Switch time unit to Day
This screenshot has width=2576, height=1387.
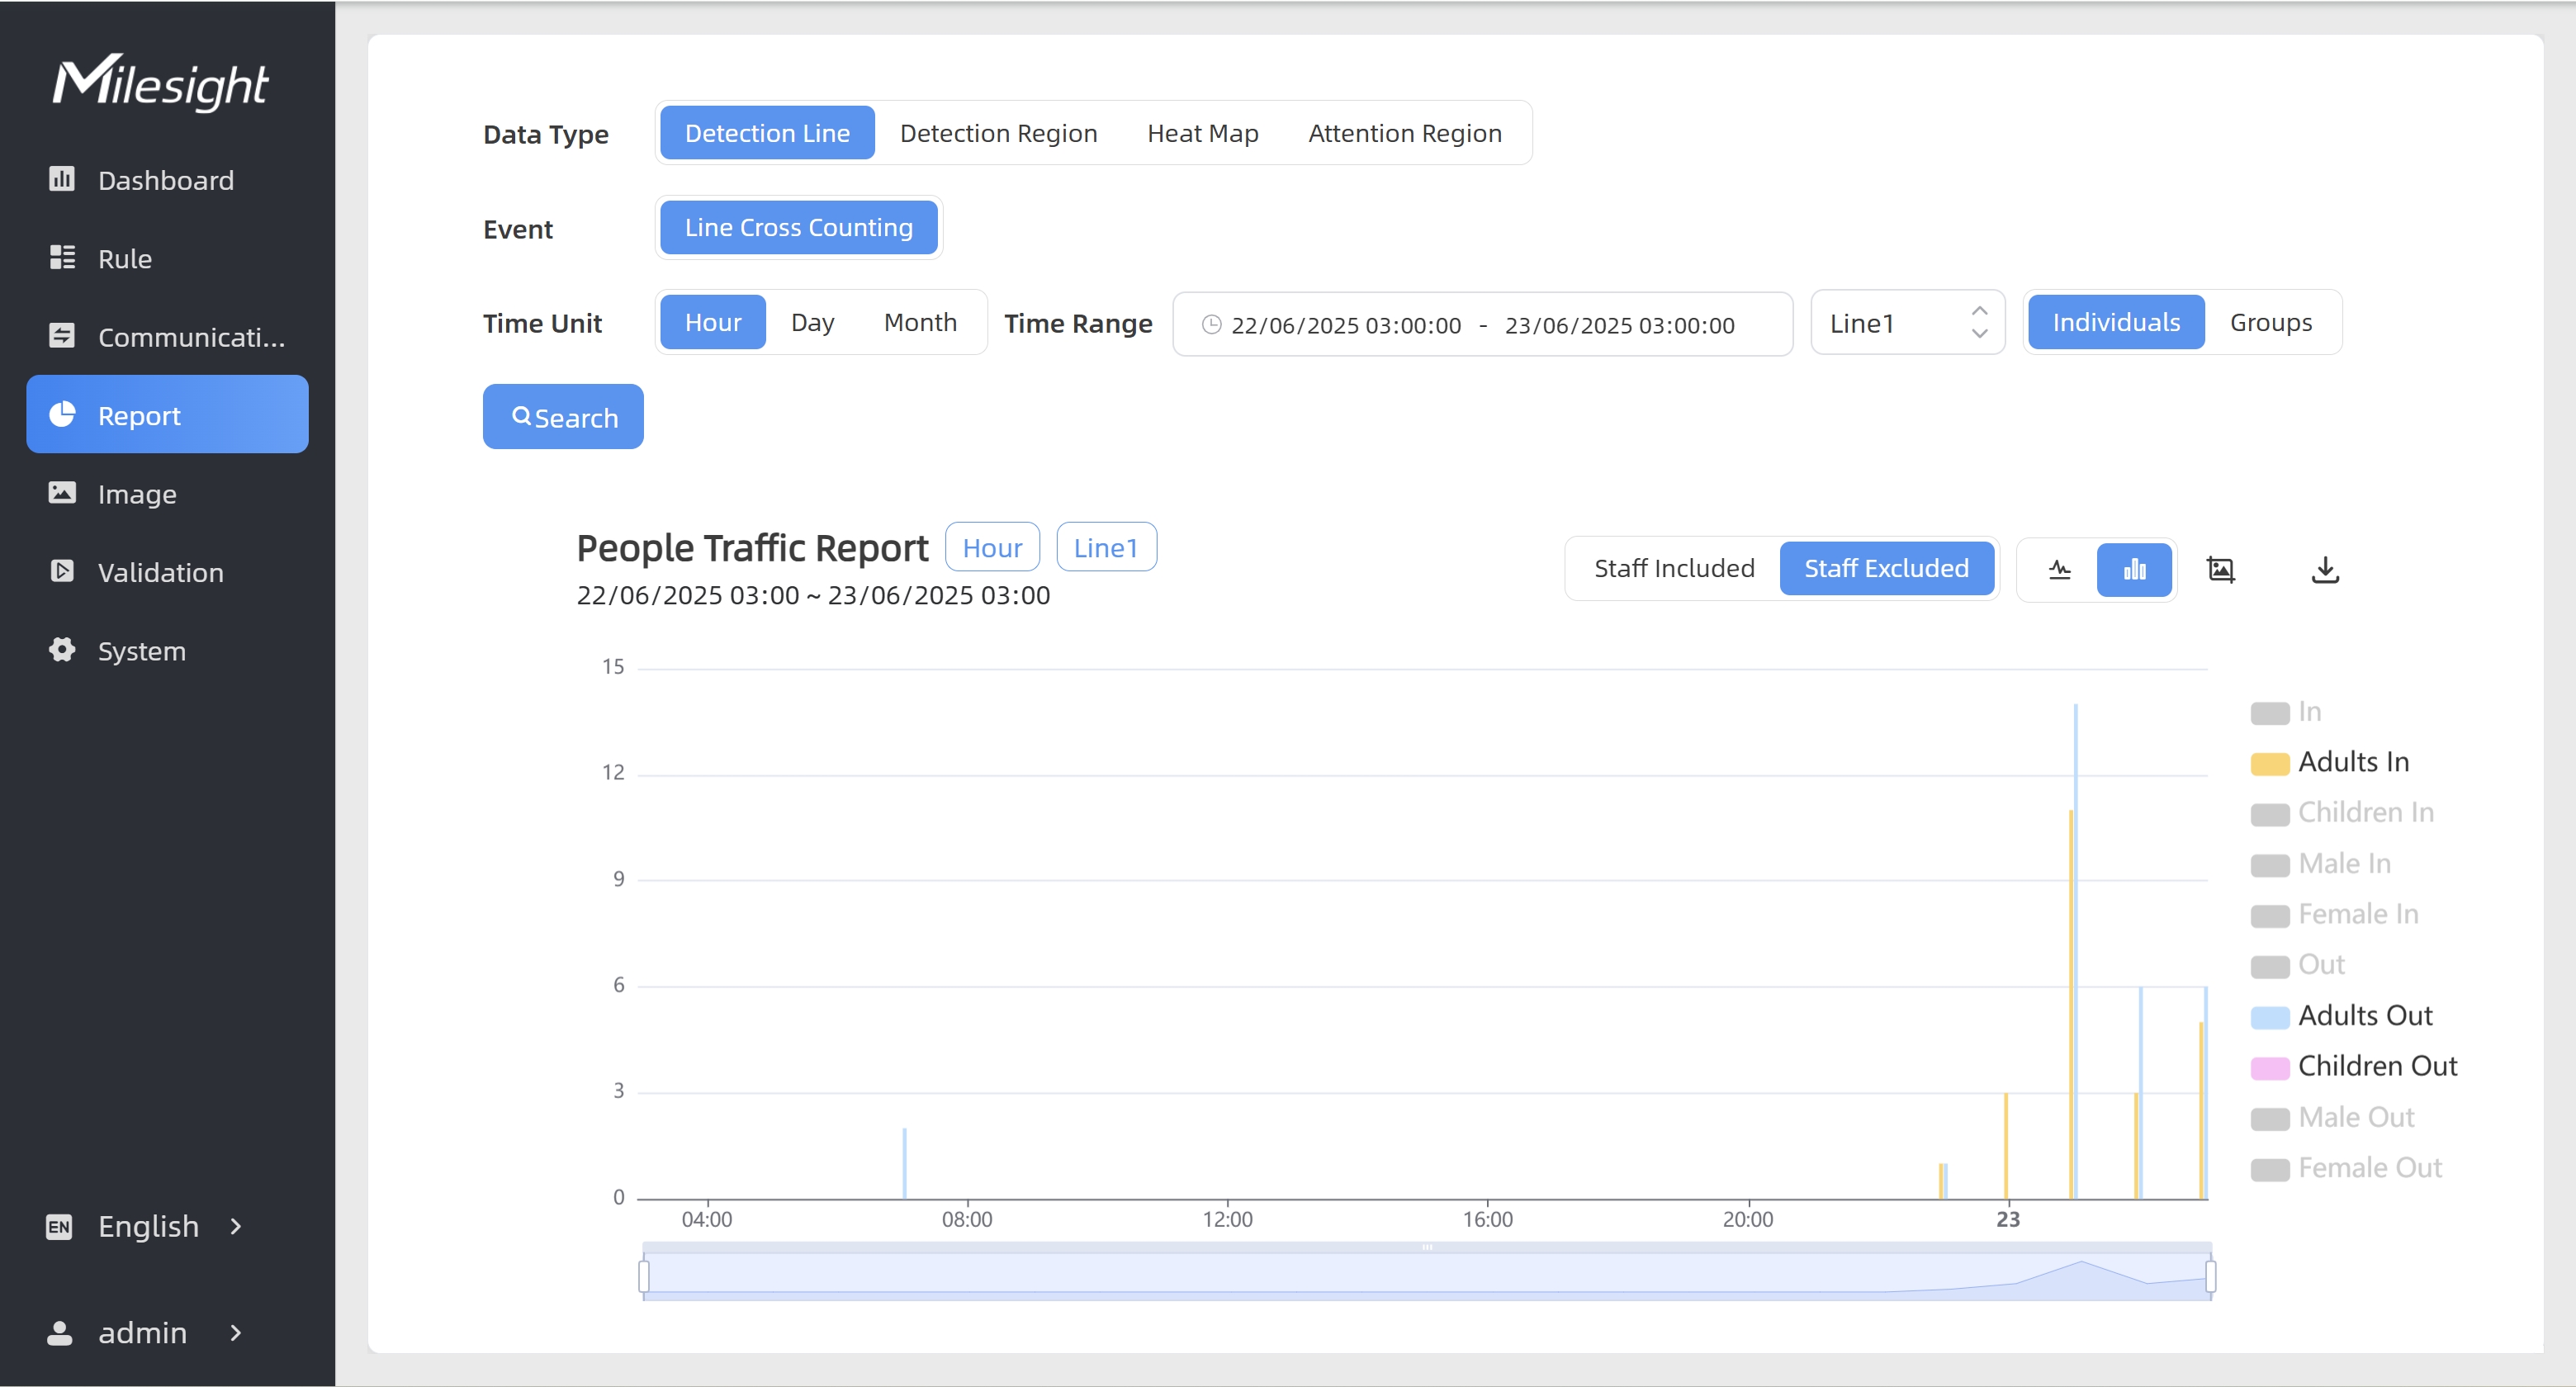(x=812, y=322)
